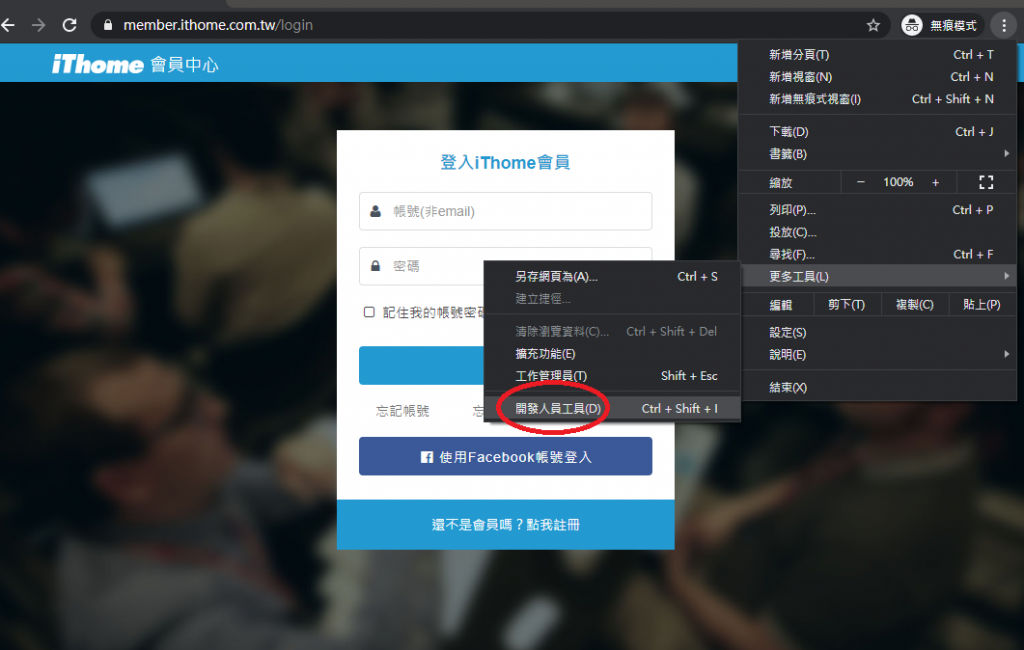1024x650 pixels.
Task: Choose 投放(C)... from the menu
Action: (877, 233)
